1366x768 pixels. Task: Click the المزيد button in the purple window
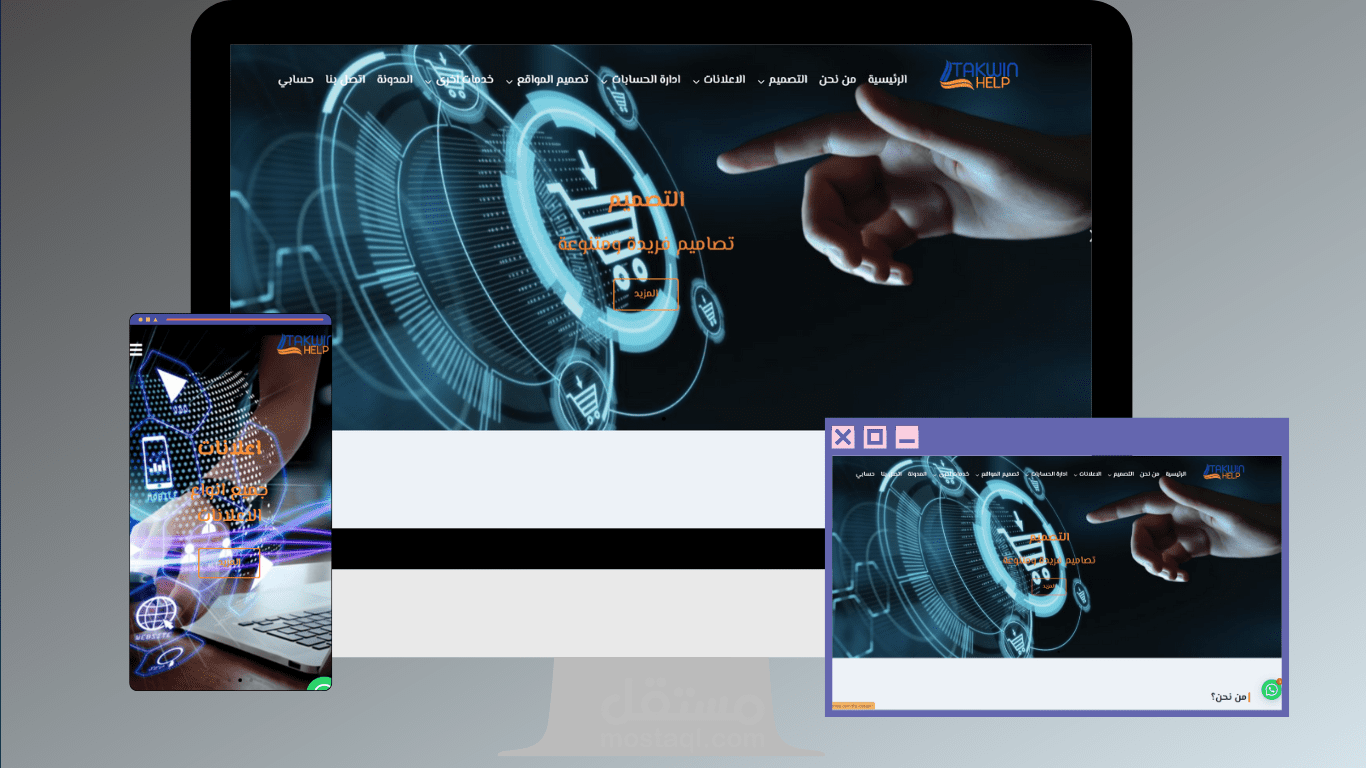click(1048, 586)
